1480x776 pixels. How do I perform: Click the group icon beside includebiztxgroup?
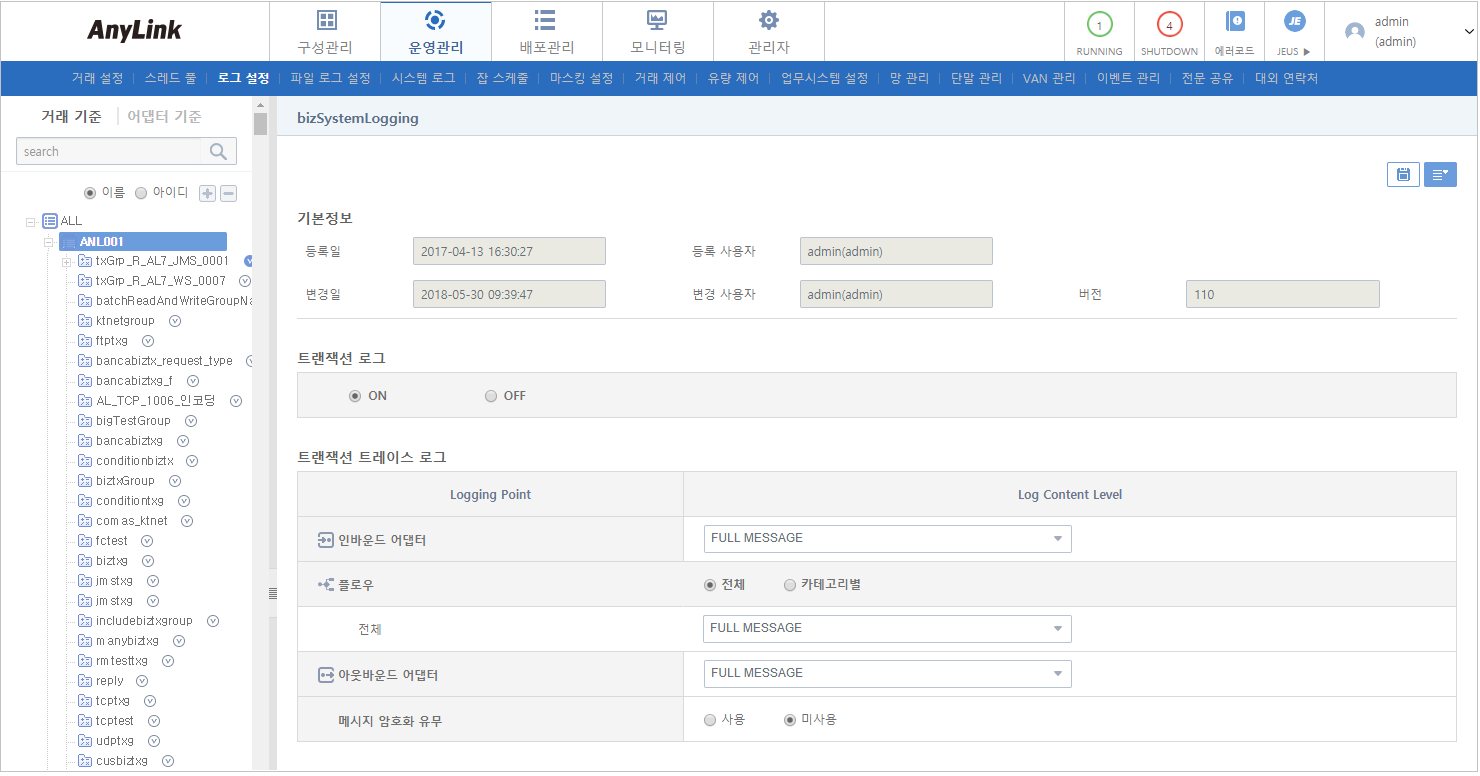pyautogui.click(x=85, y=621)
